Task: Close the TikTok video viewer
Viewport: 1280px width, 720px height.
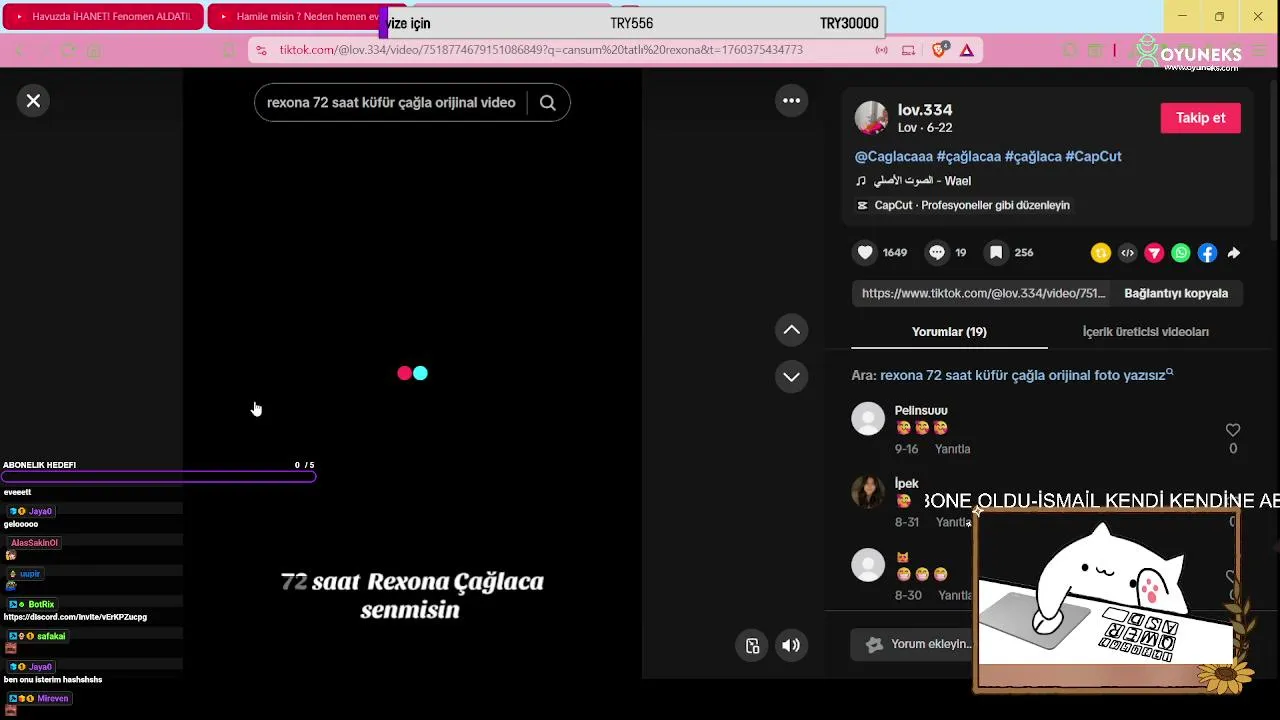Action: pyautogui.click(x=33, y=101)
